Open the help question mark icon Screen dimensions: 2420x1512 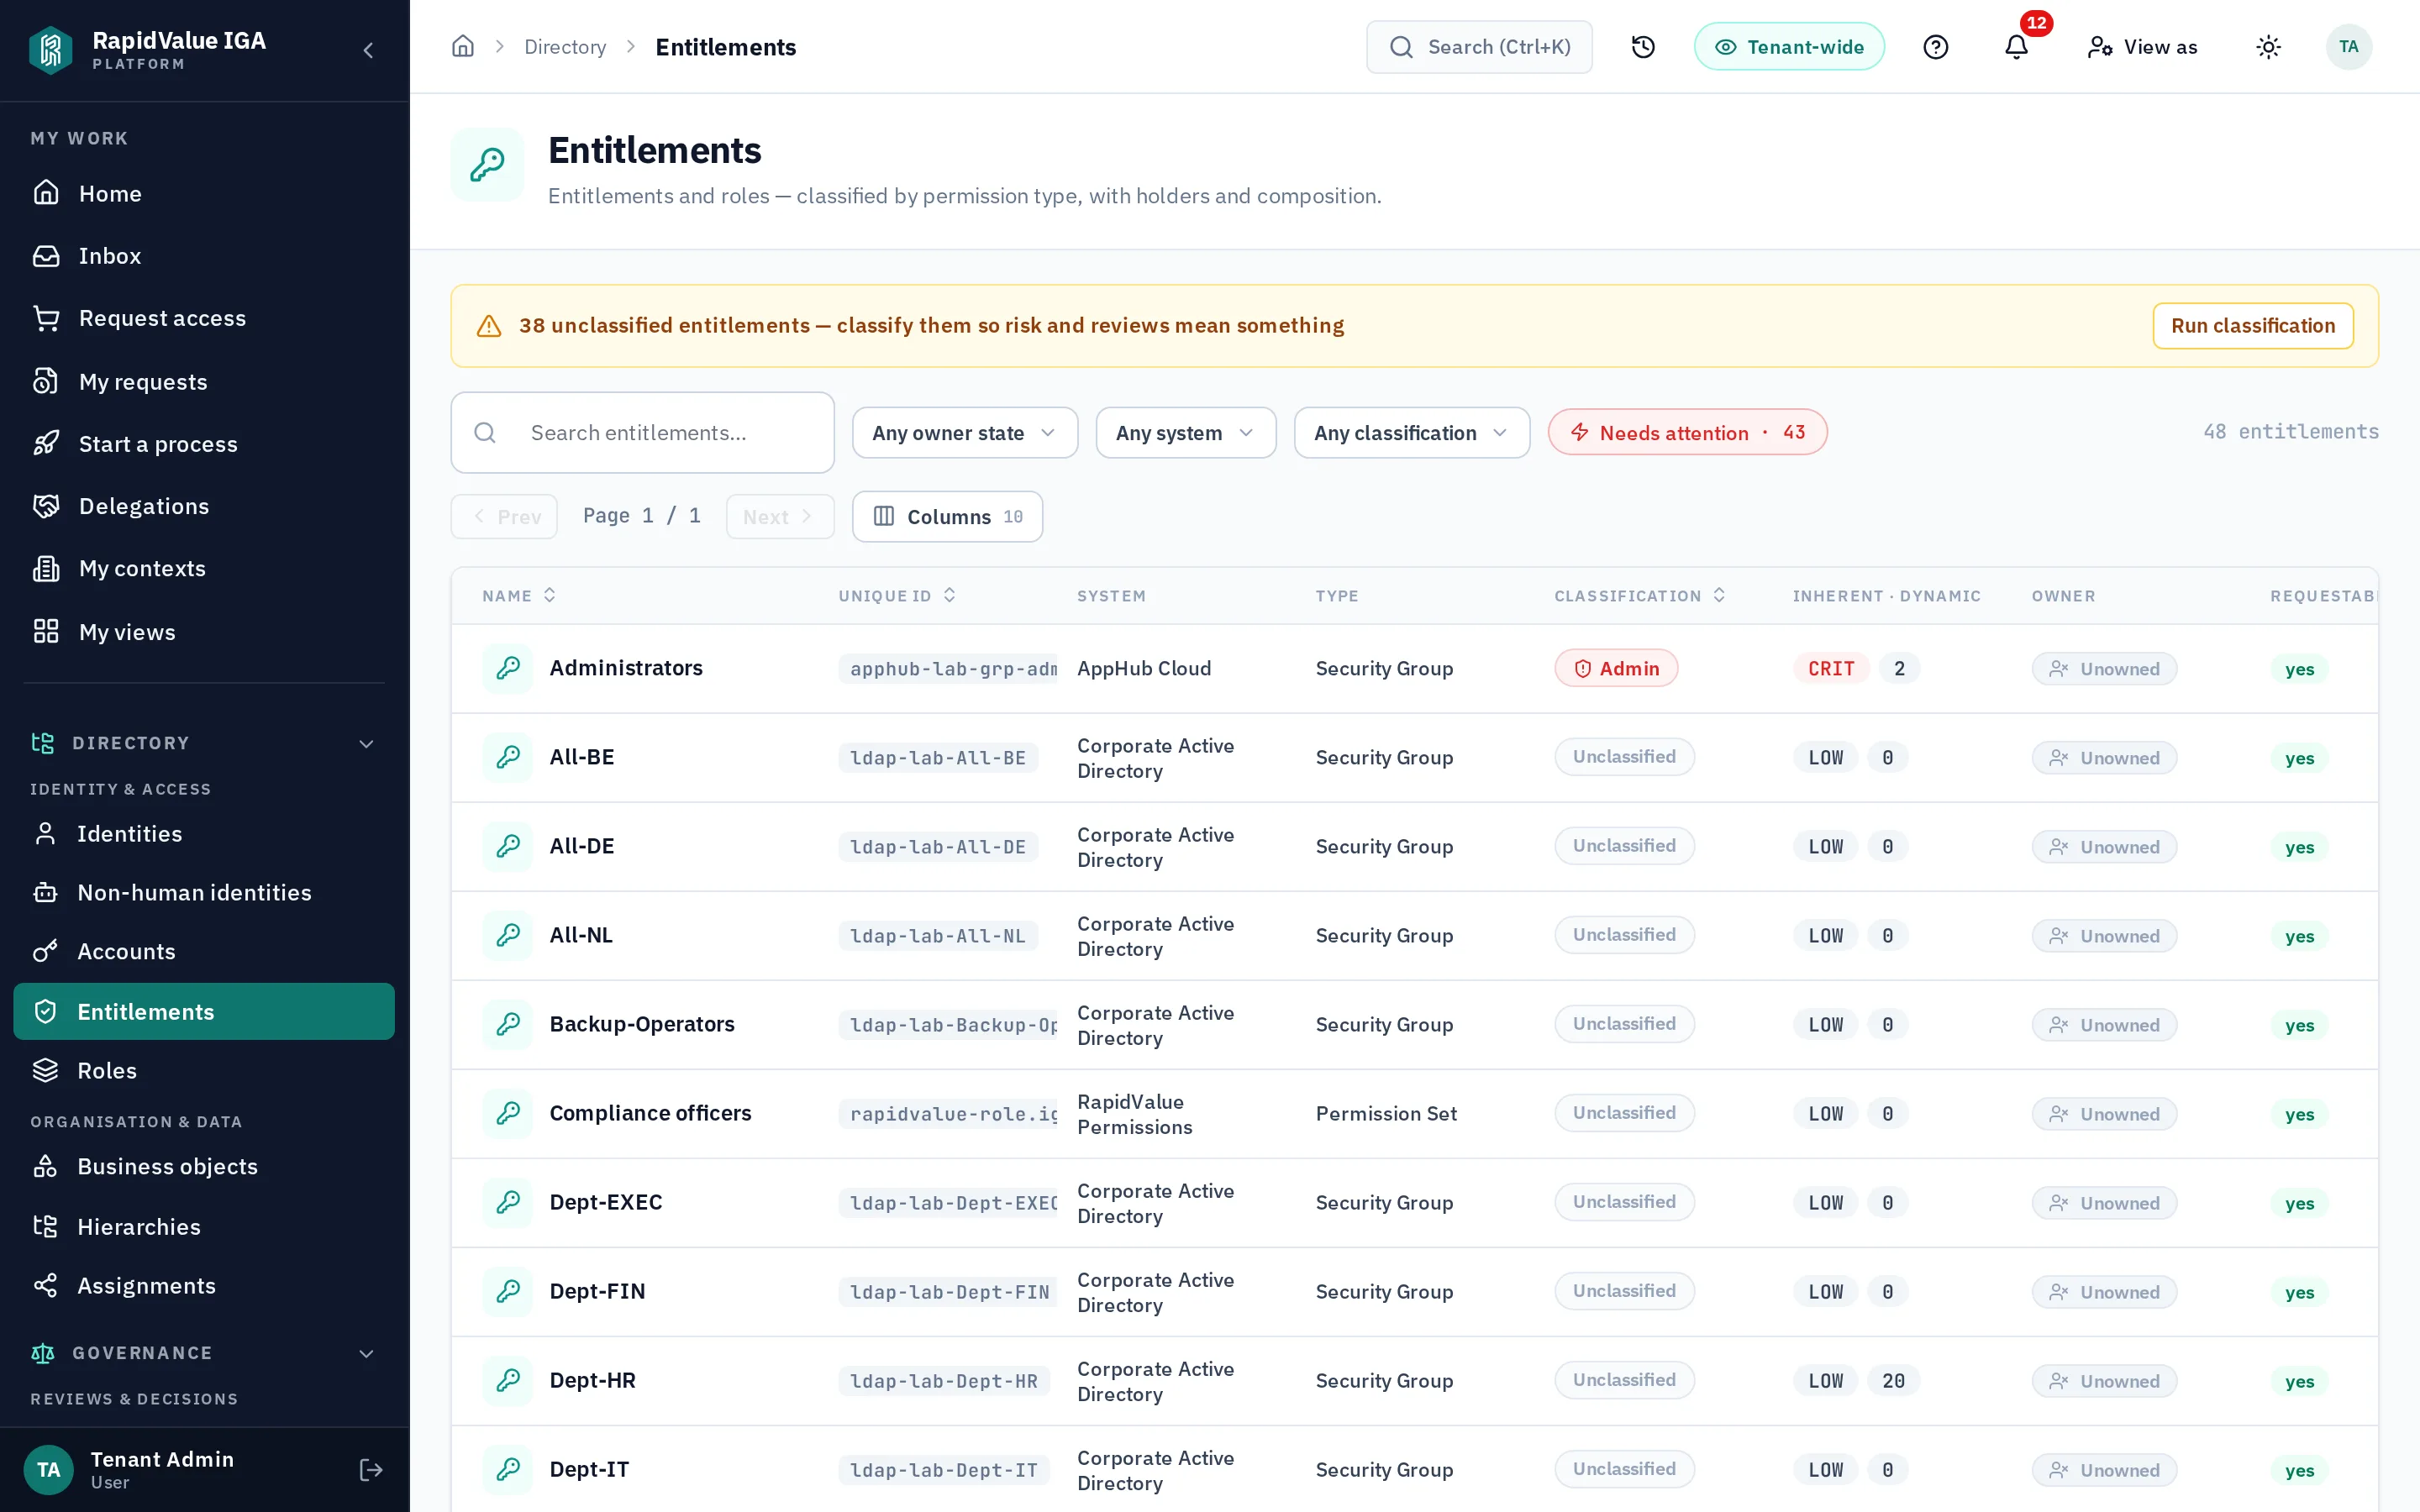pyautogui.click(x=1936, y=47)
